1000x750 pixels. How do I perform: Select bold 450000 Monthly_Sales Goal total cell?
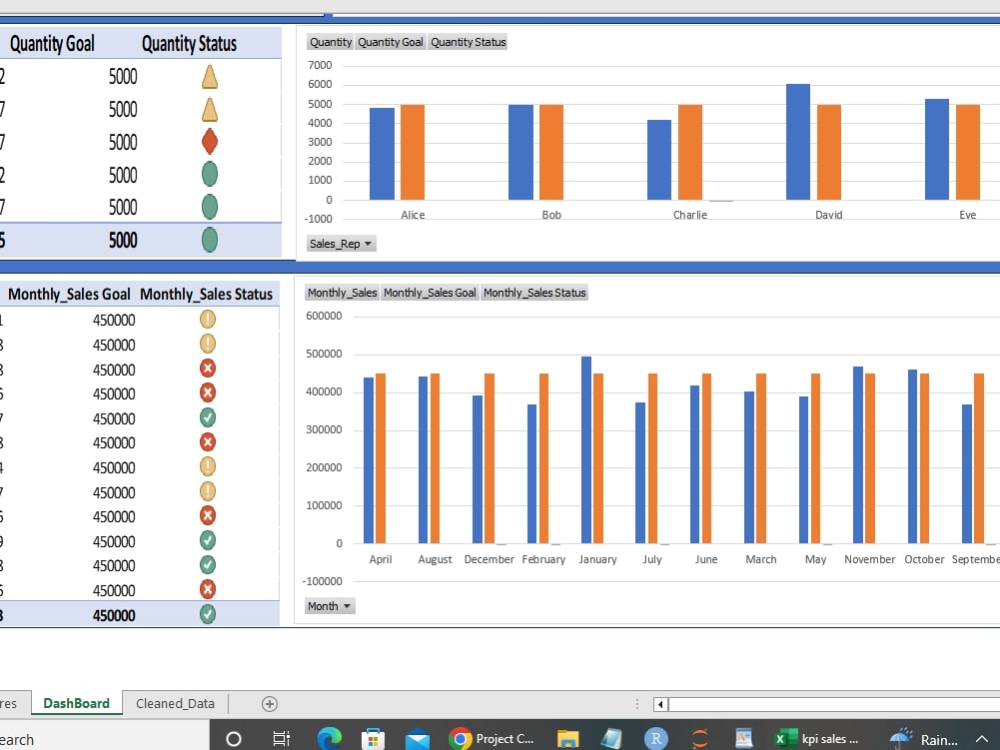[x=114, y=615]
